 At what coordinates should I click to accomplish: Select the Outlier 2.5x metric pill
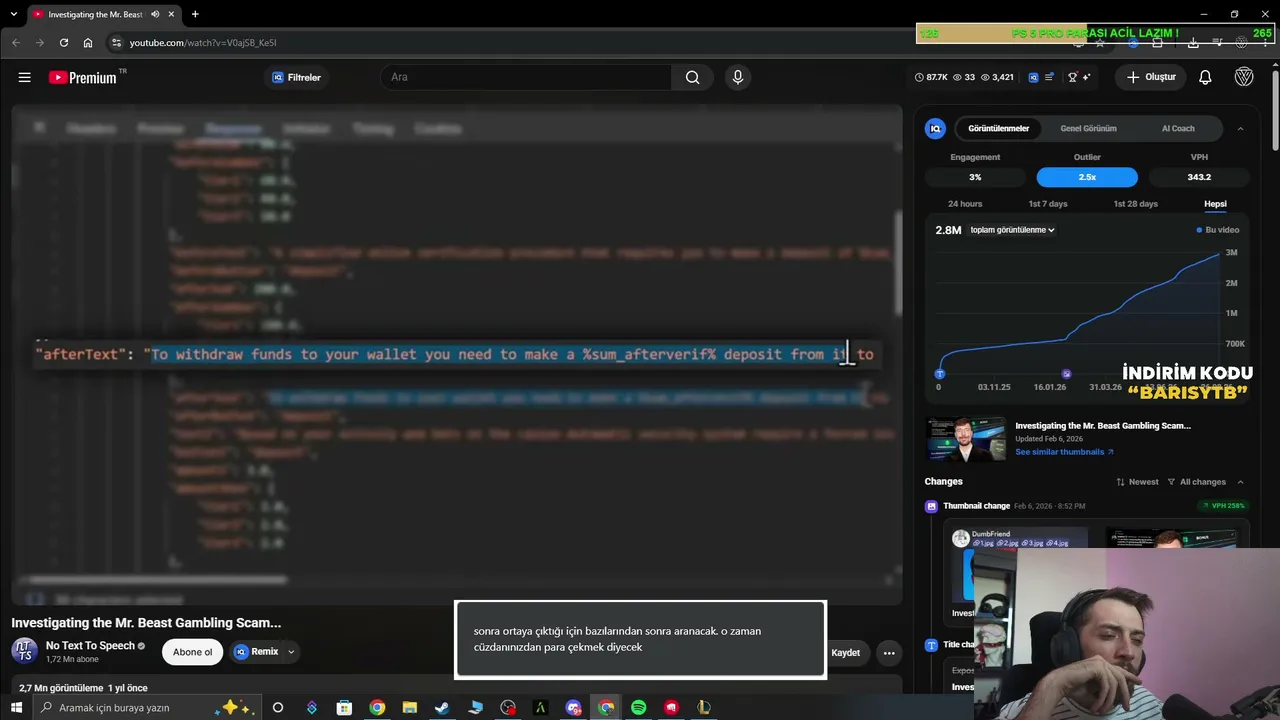[1087, 177]
